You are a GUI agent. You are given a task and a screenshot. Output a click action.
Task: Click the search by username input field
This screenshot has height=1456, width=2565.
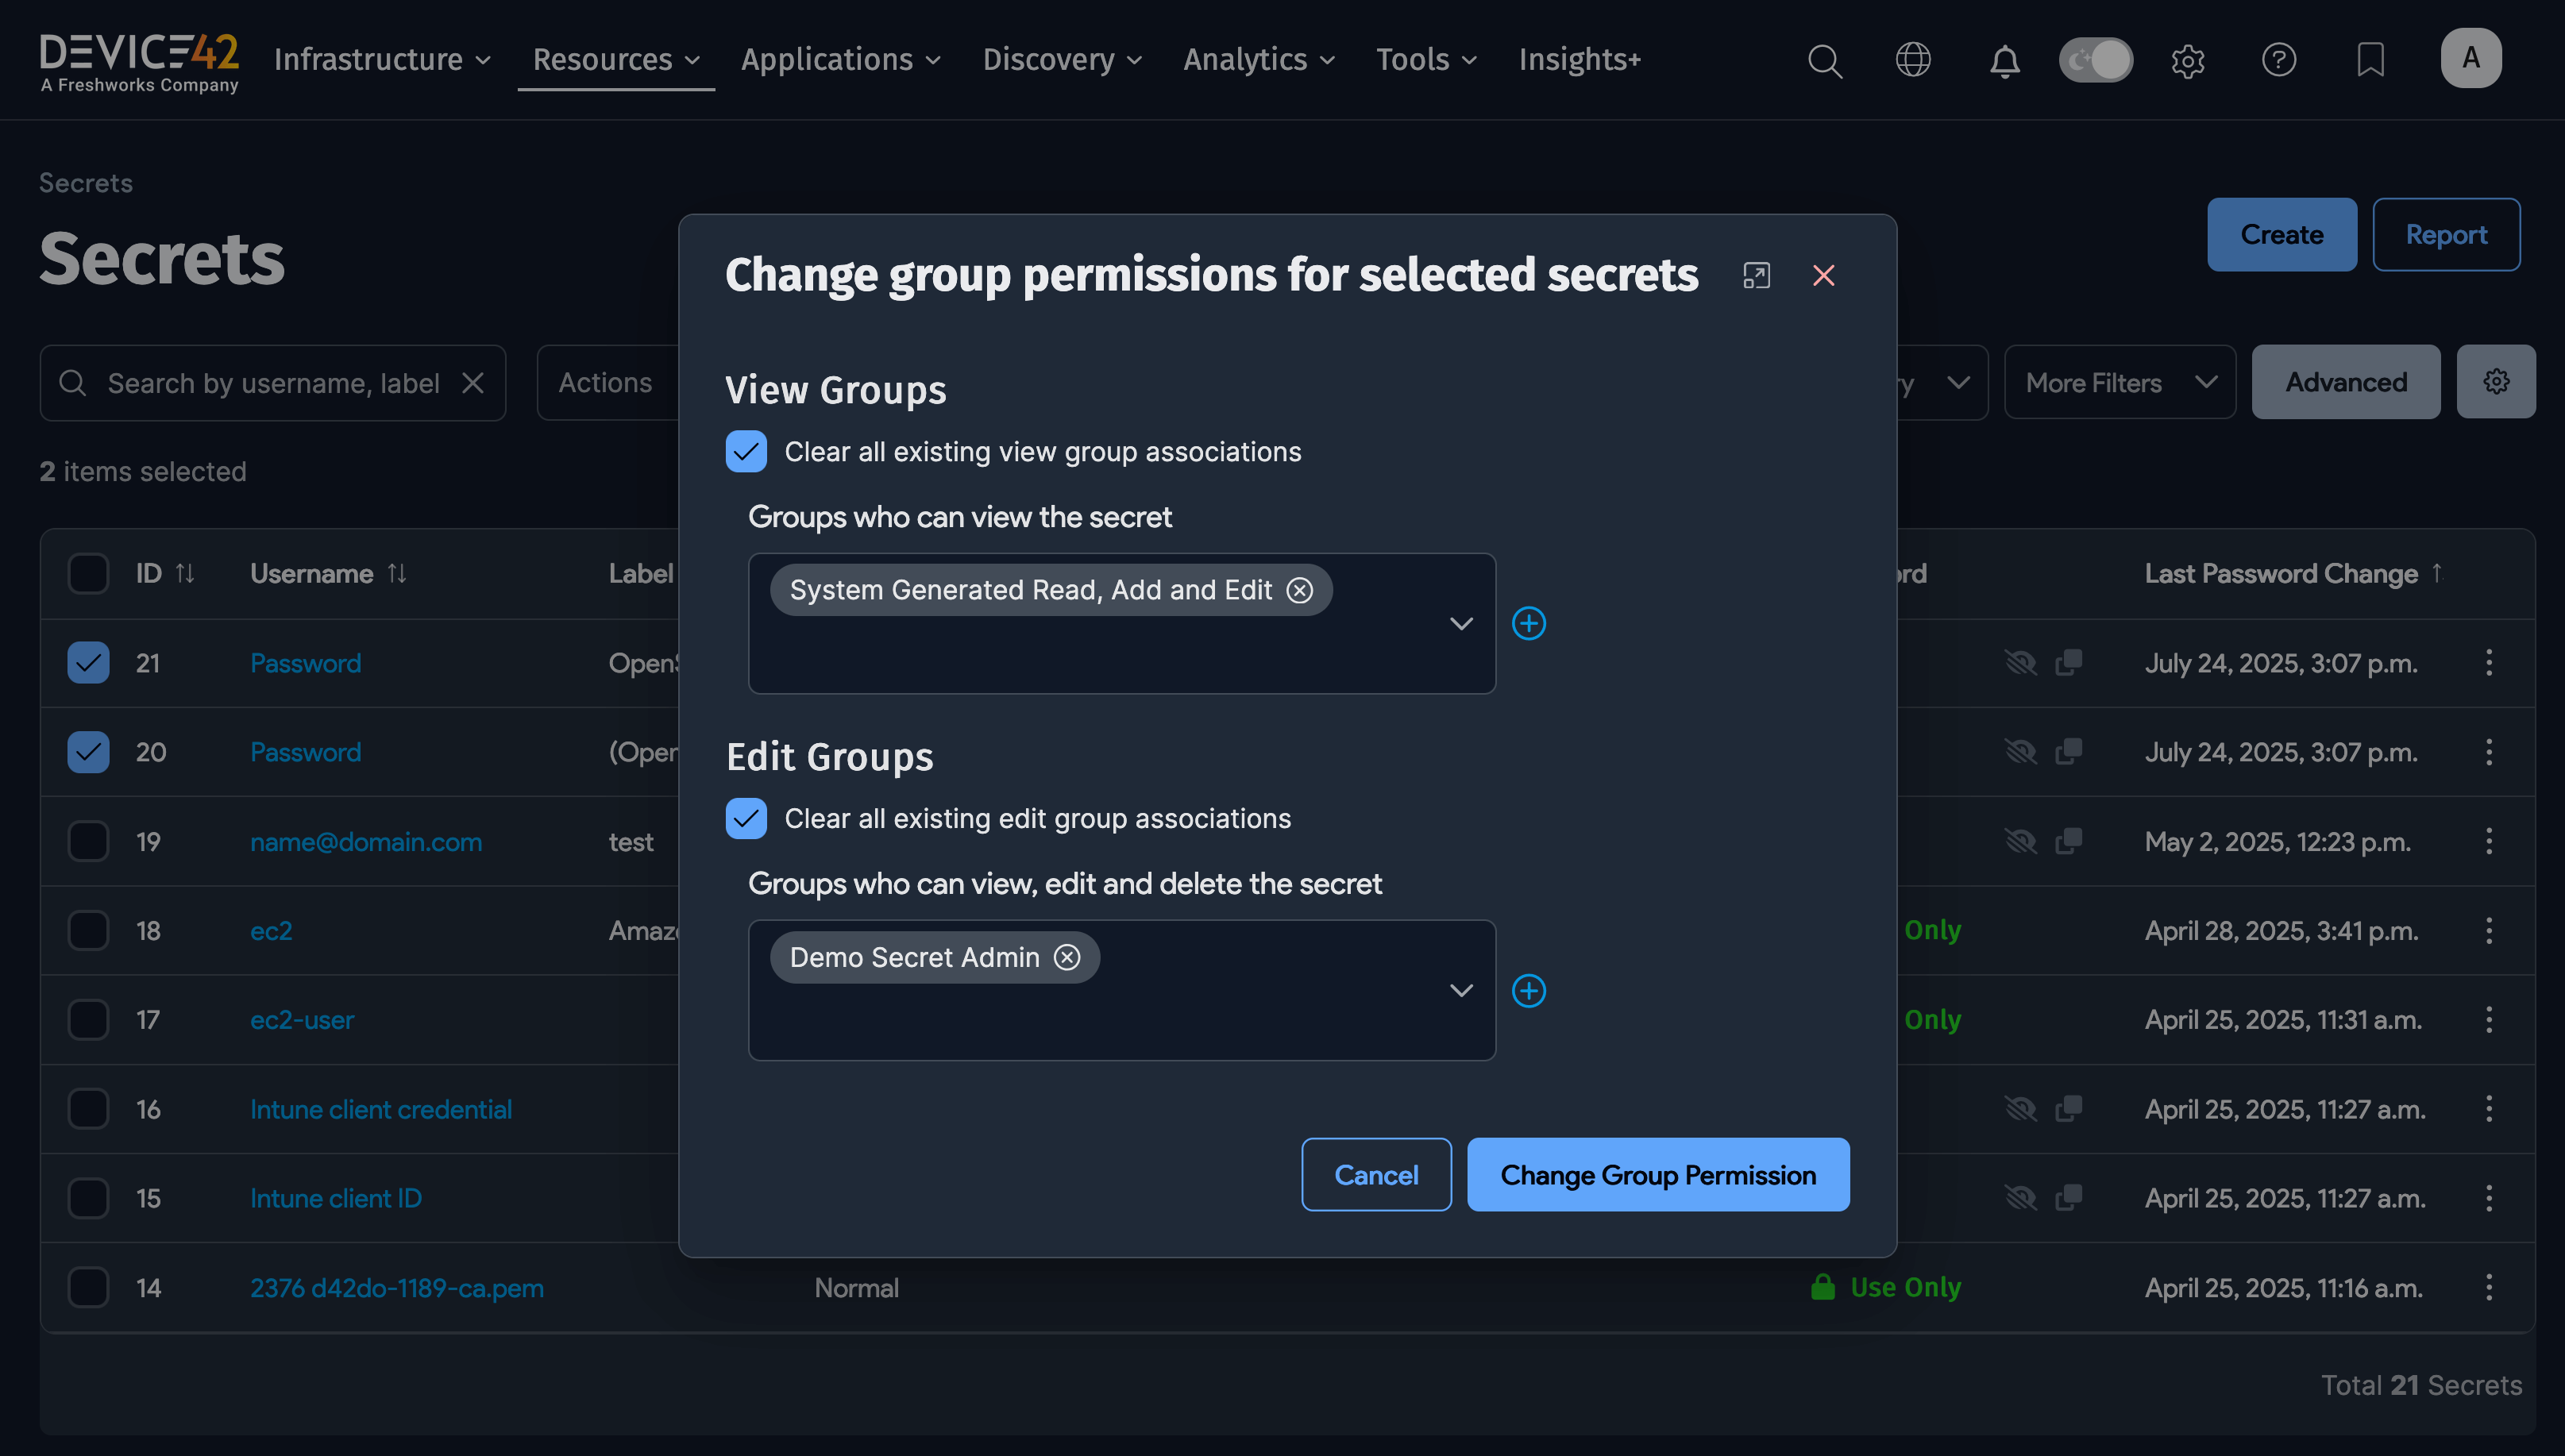pyautogui.click(x=270, y=382)
